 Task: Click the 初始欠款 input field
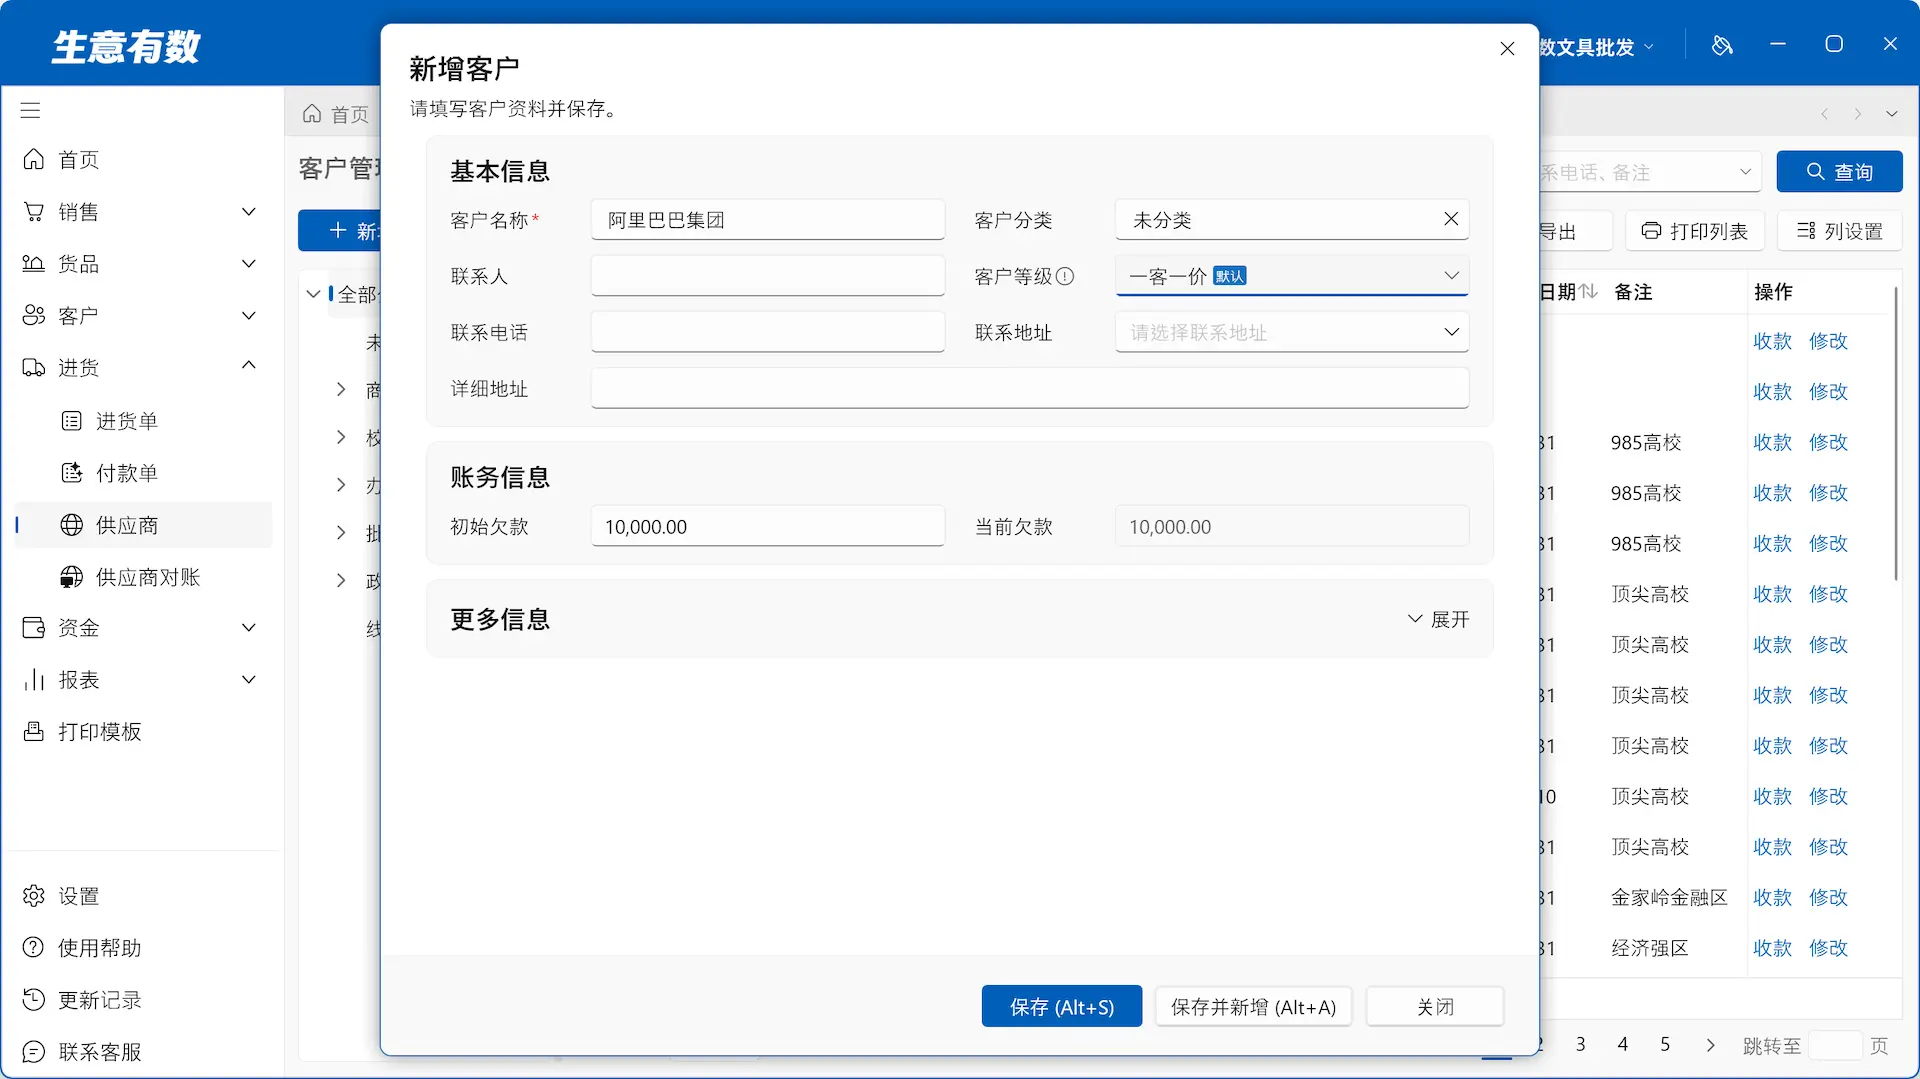pos(767,527)
